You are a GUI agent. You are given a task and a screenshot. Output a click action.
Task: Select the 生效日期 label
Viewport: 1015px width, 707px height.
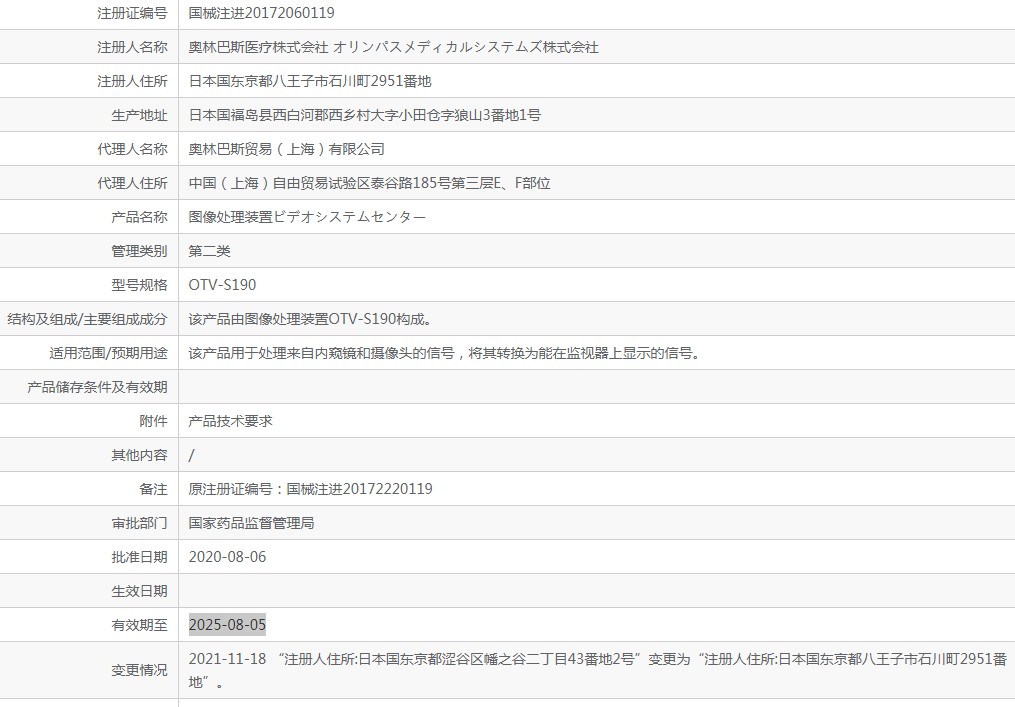coord(139,591)
